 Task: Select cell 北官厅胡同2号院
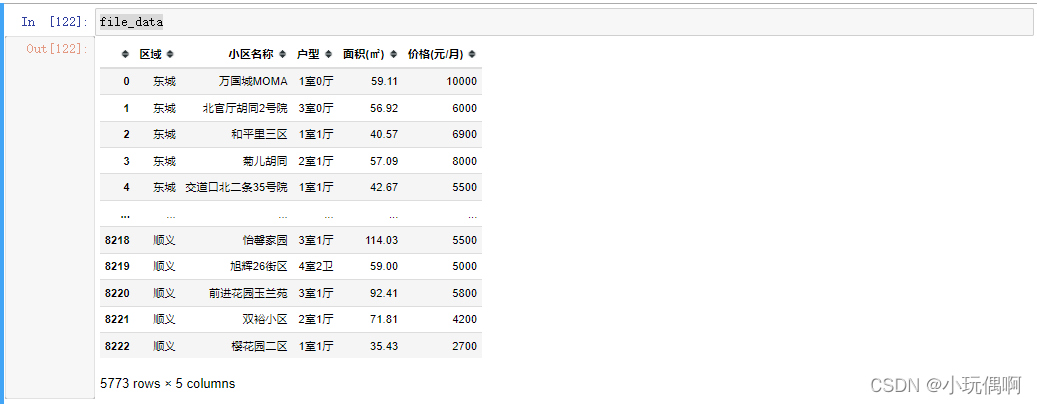[245, 108]
